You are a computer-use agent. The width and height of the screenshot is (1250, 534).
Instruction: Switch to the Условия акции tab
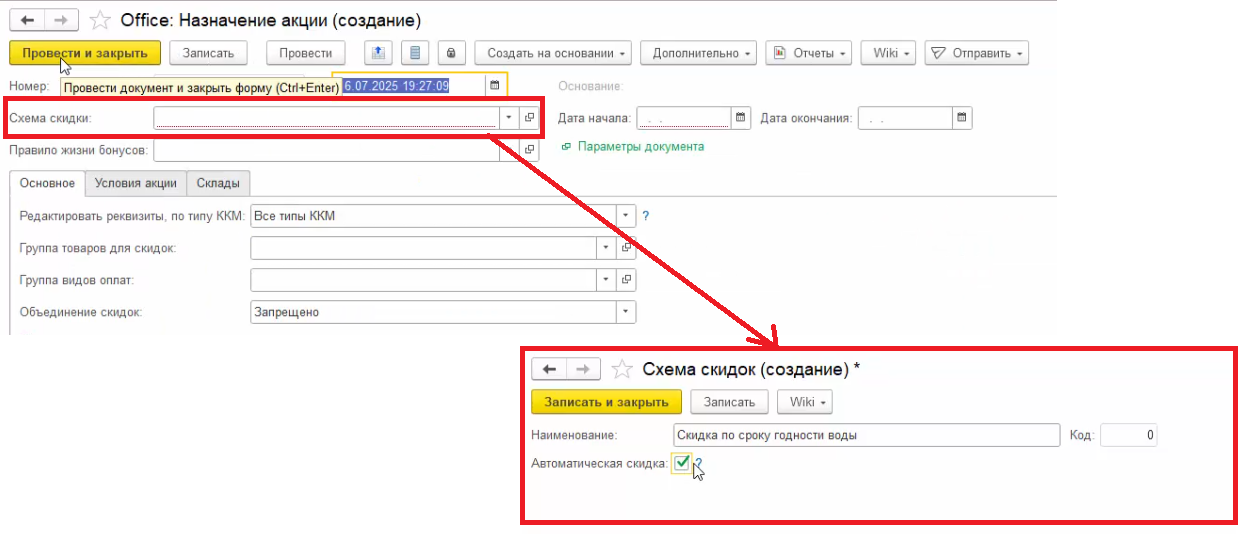(136, 183)
